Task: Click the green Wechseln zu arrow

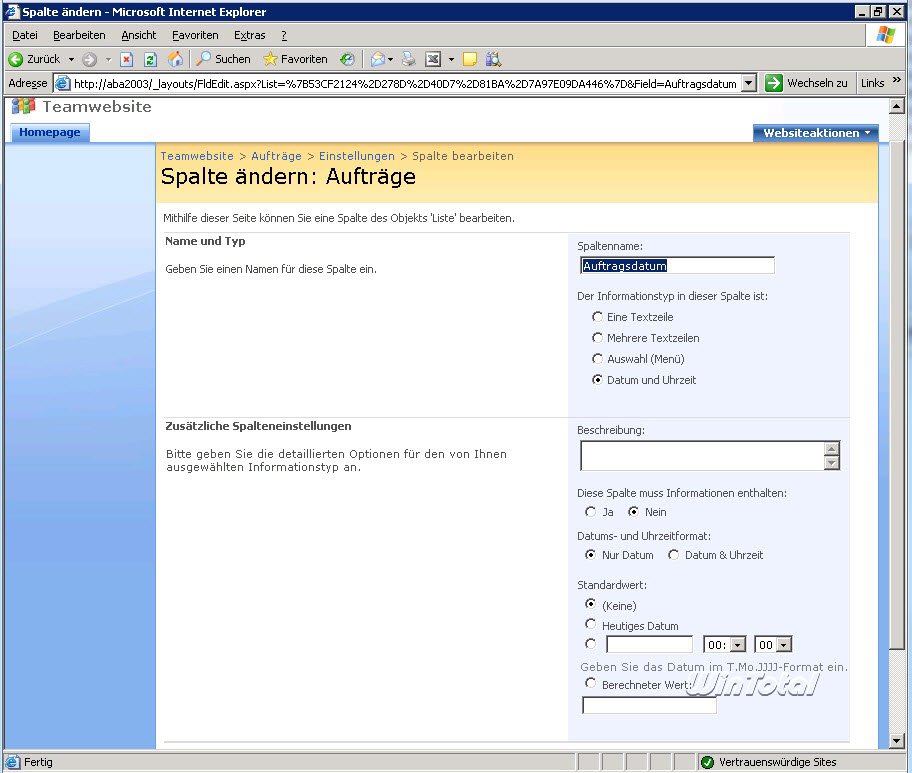Action: 774,83
